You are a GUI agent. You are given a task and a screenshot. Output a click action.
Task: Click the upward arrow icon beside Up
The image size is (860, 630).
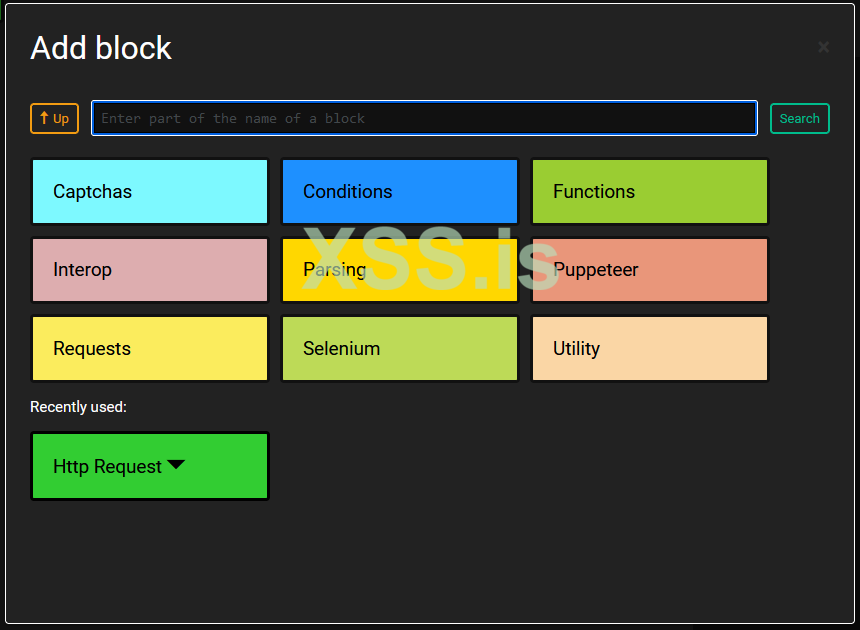pos(44,118)
